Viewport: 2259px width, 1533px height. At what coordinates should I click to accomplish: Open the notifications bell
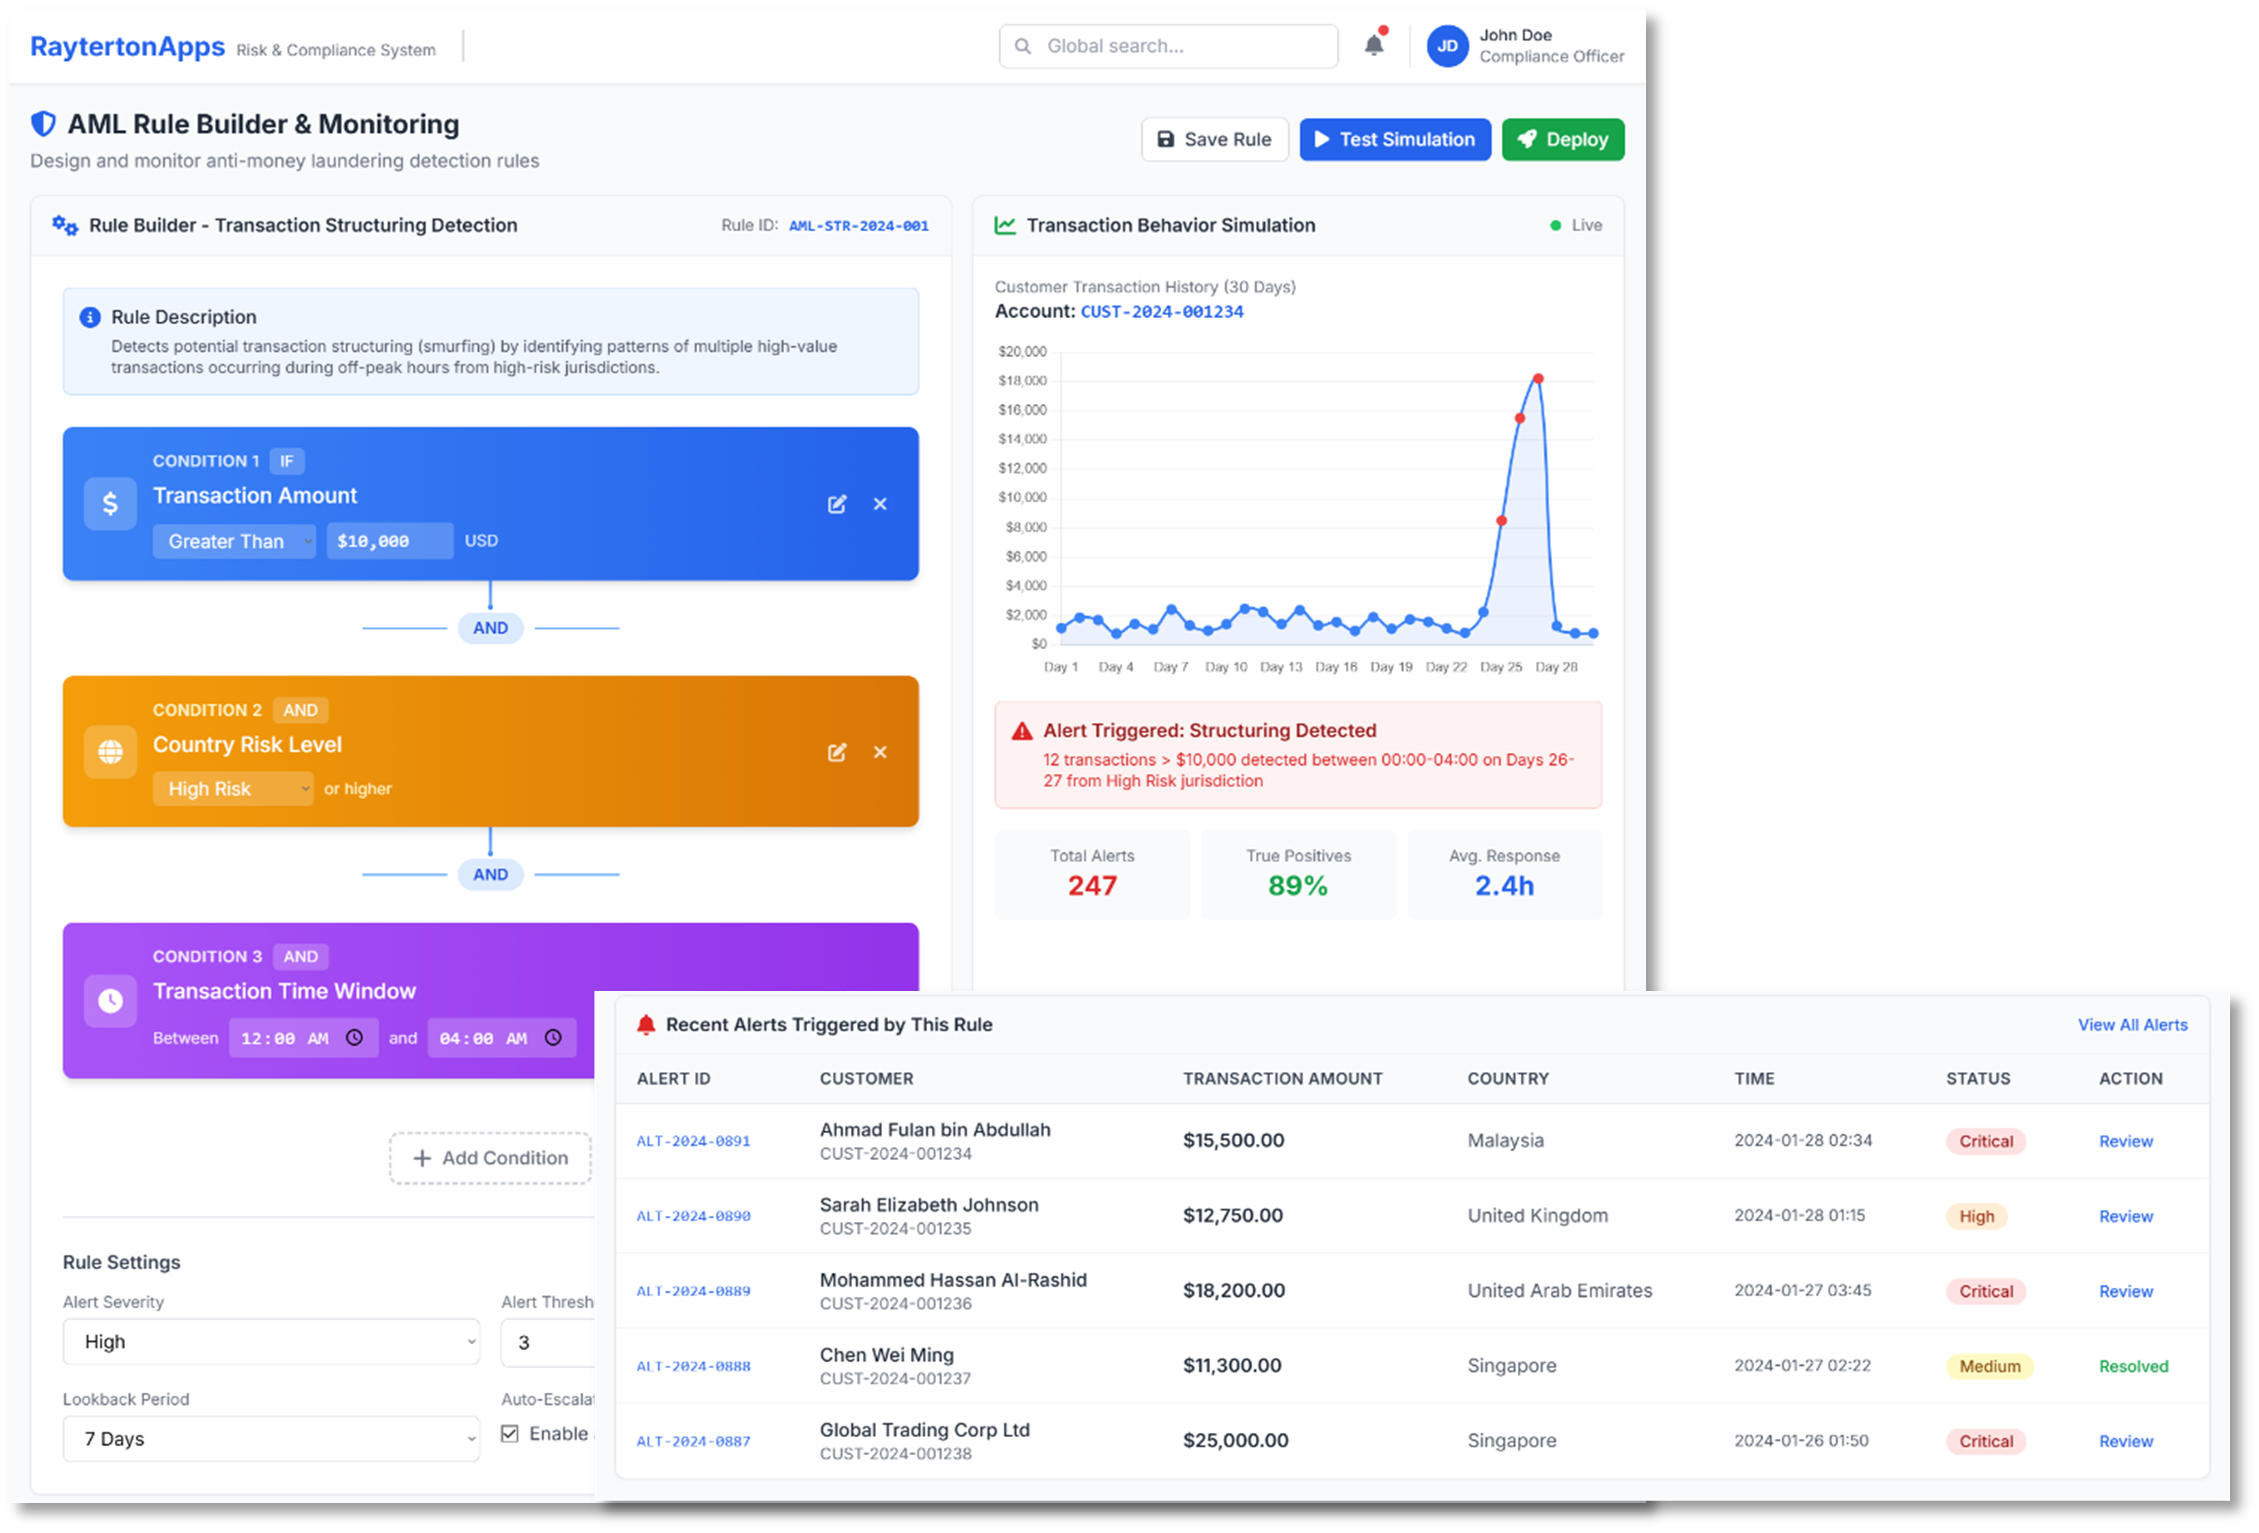1374,45
